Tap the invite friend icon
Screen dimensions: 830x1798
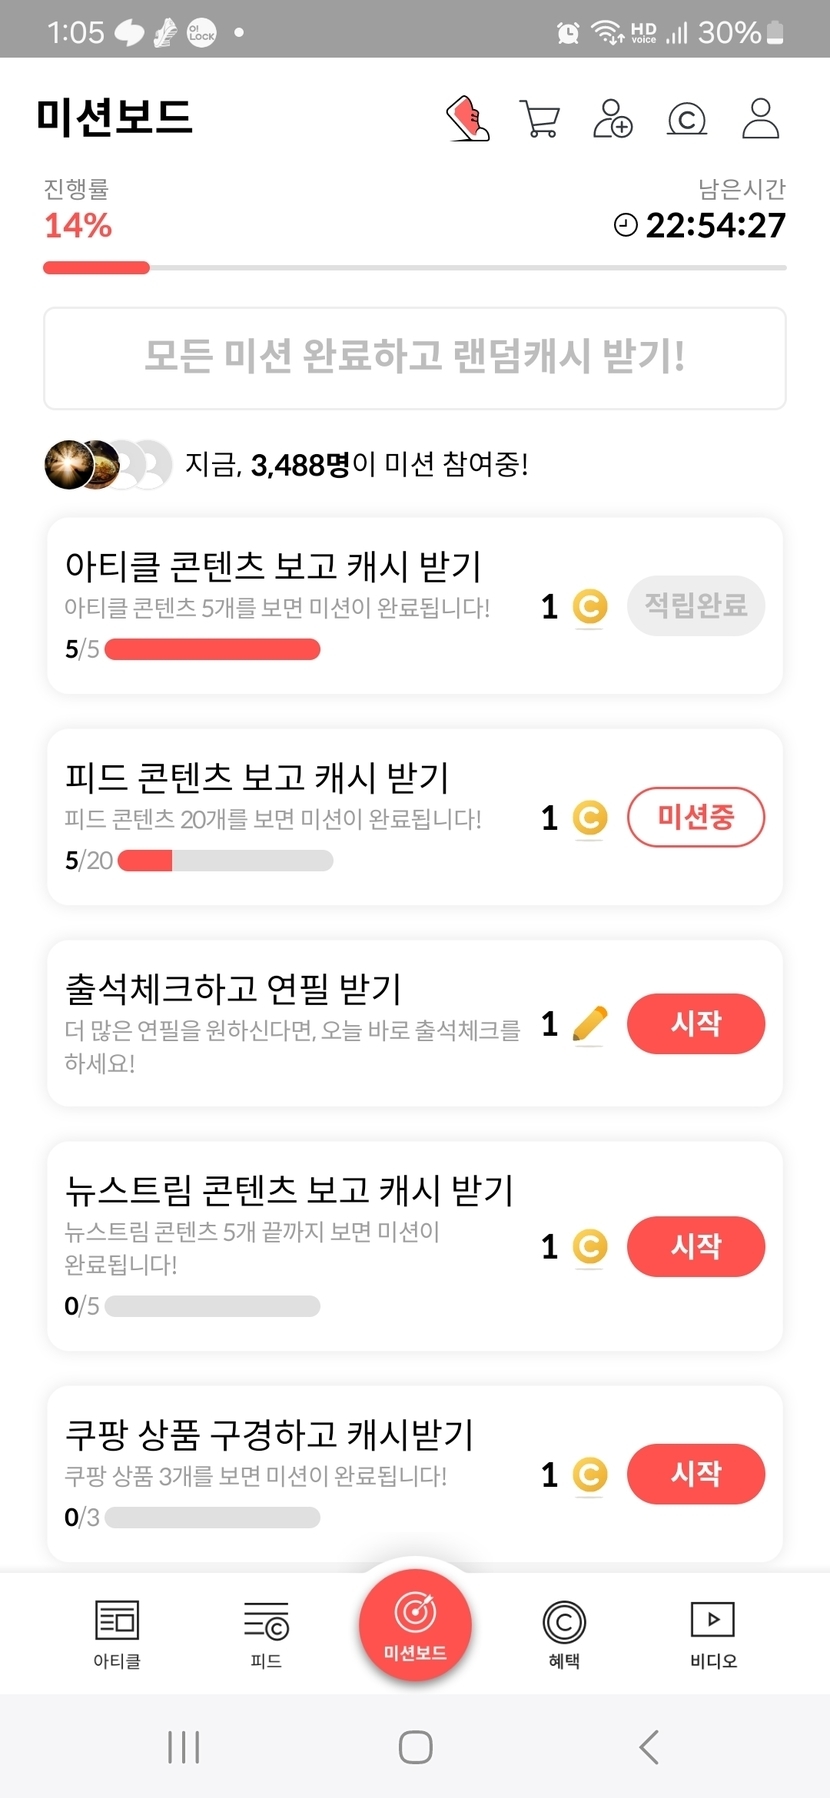pyautogui.click(x=613, y=119)
